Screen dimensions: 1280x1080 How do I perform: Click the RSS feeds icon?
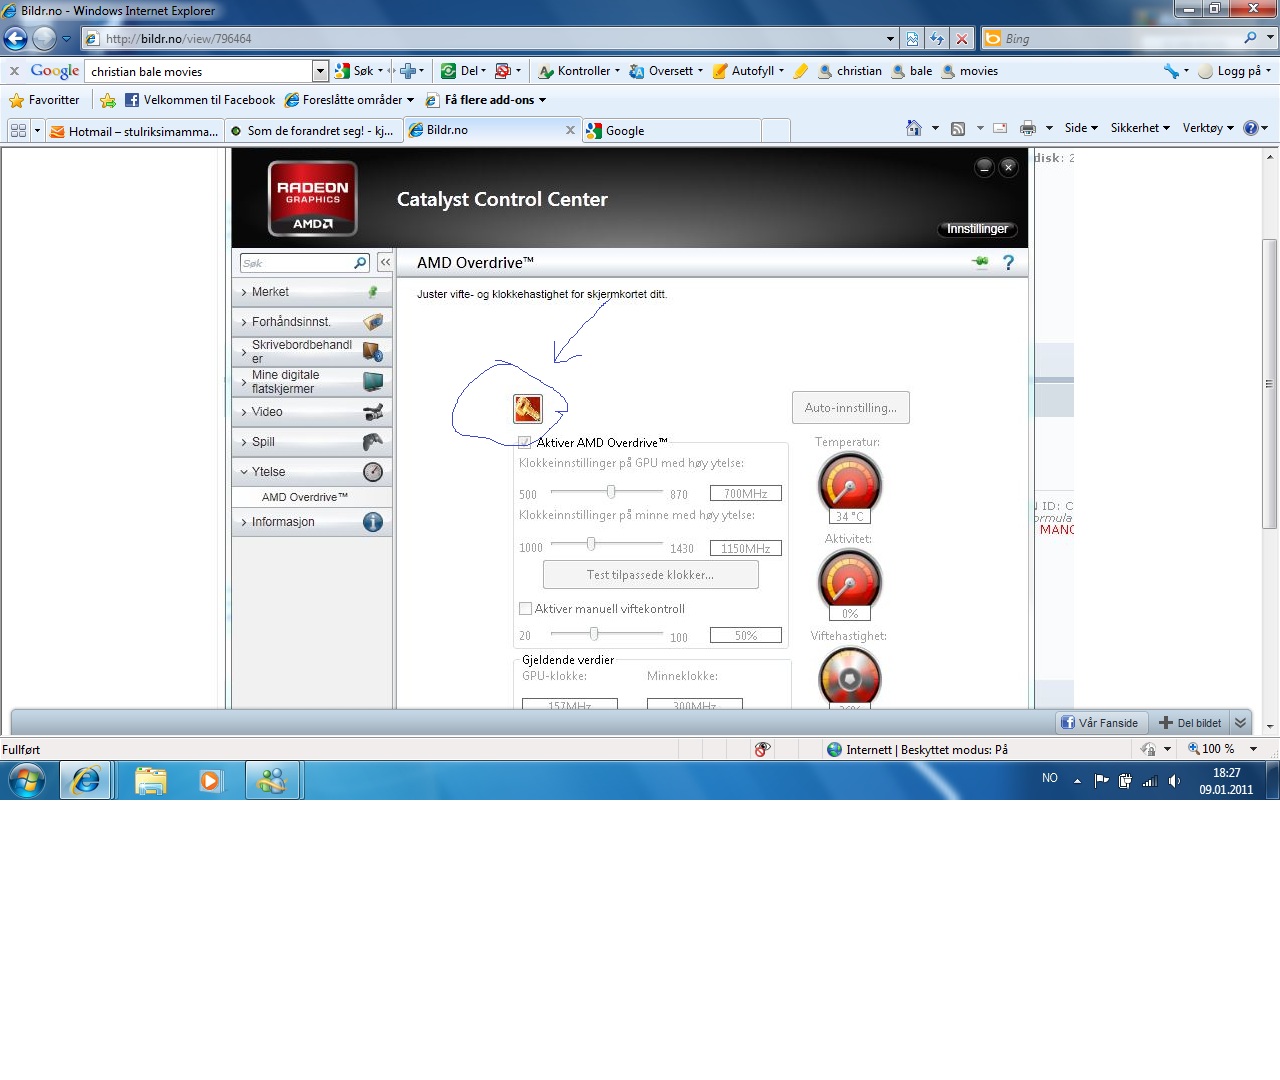click(x=958, y=128)
